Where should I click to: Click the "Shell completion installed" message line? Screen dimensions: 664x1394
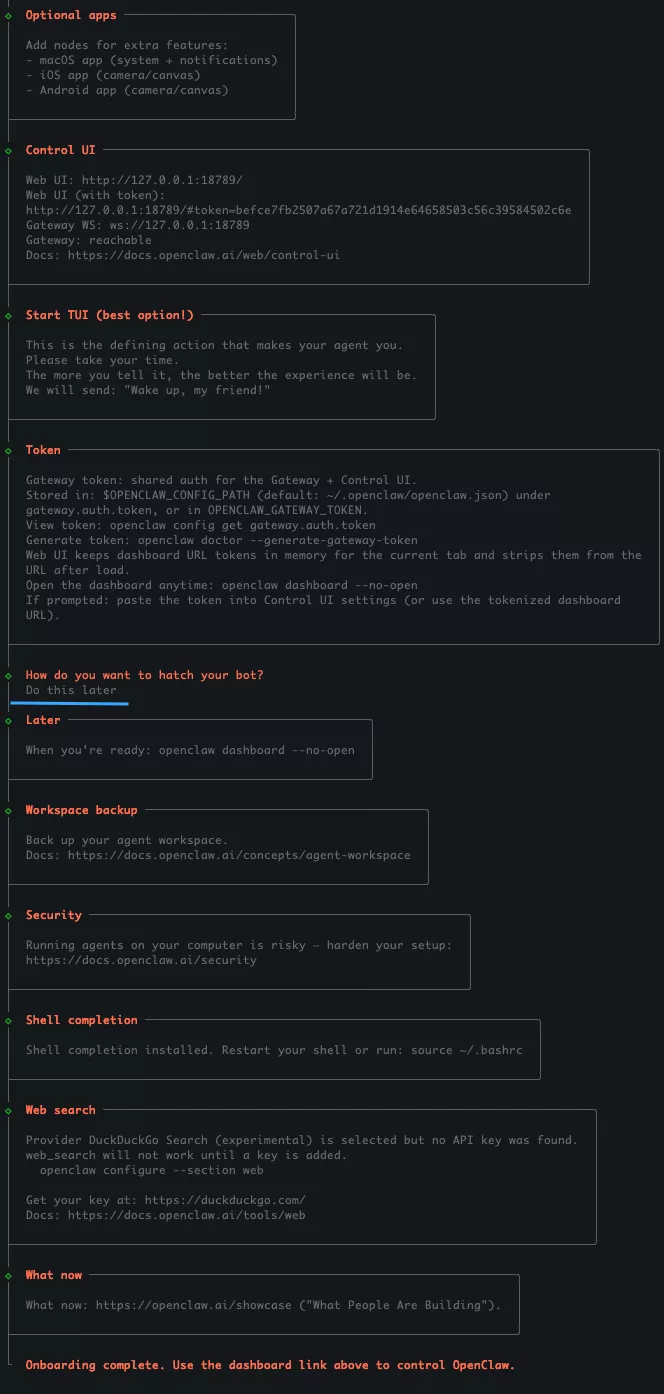[x=274, y=1050]
